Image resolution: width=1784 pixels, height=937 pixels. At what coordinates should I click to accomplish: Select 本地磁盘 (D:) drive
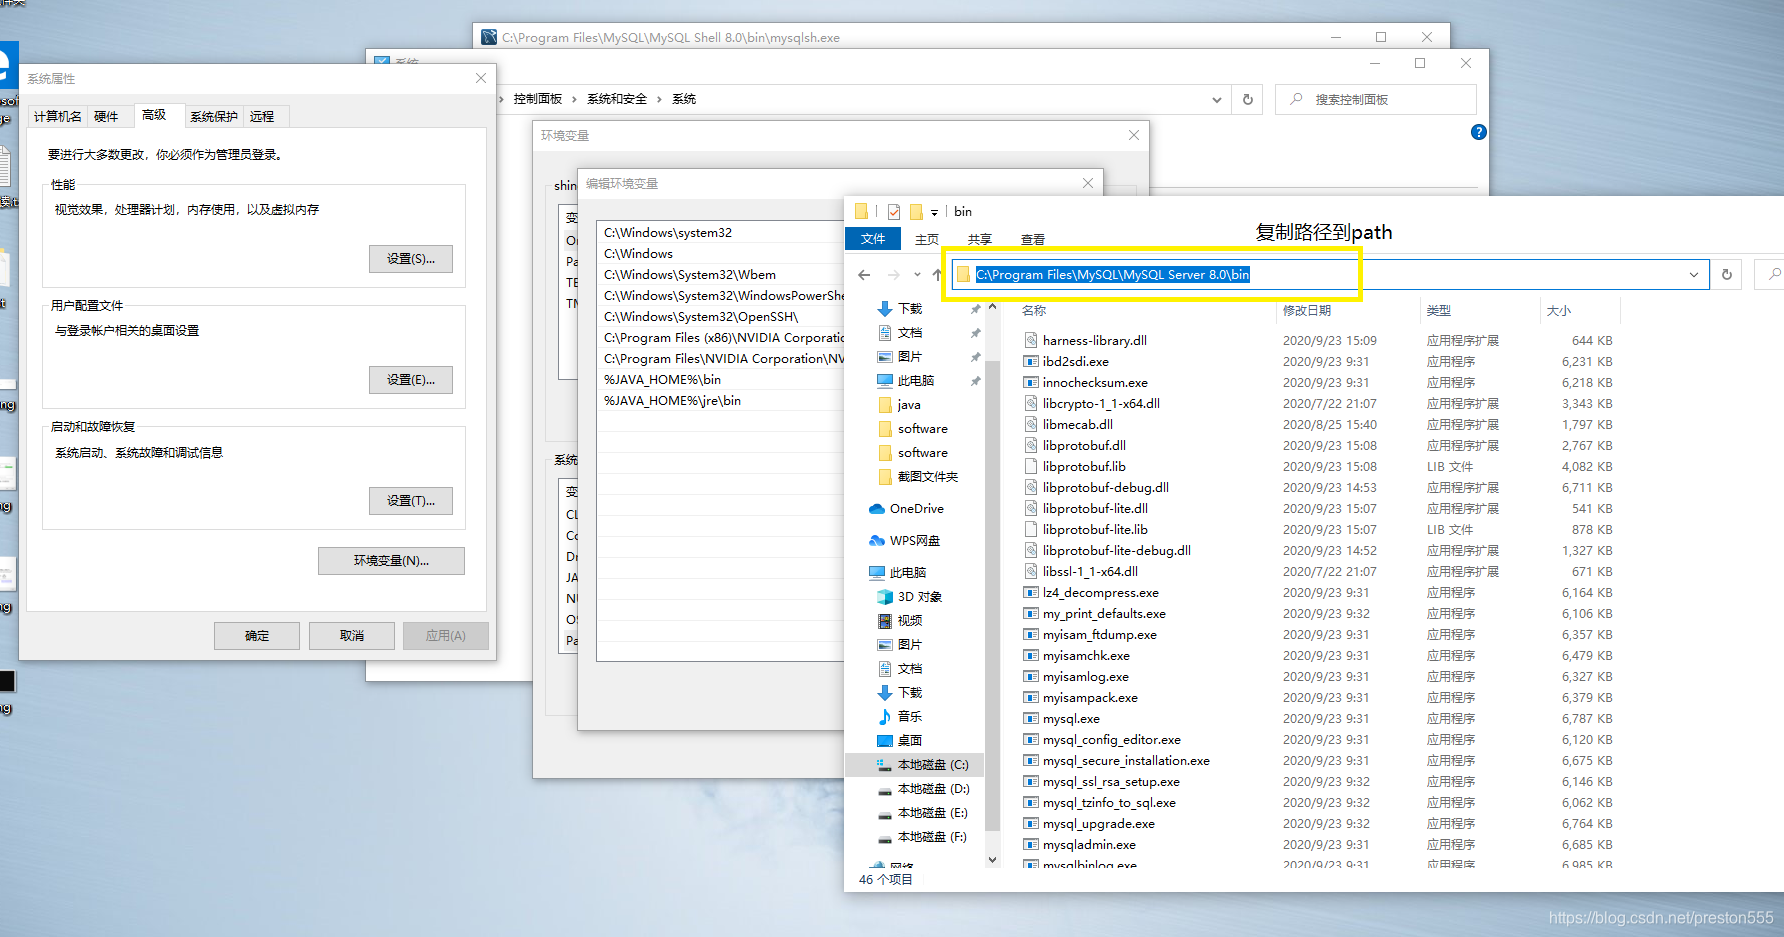pyautogui.click(x=923, y=789)
